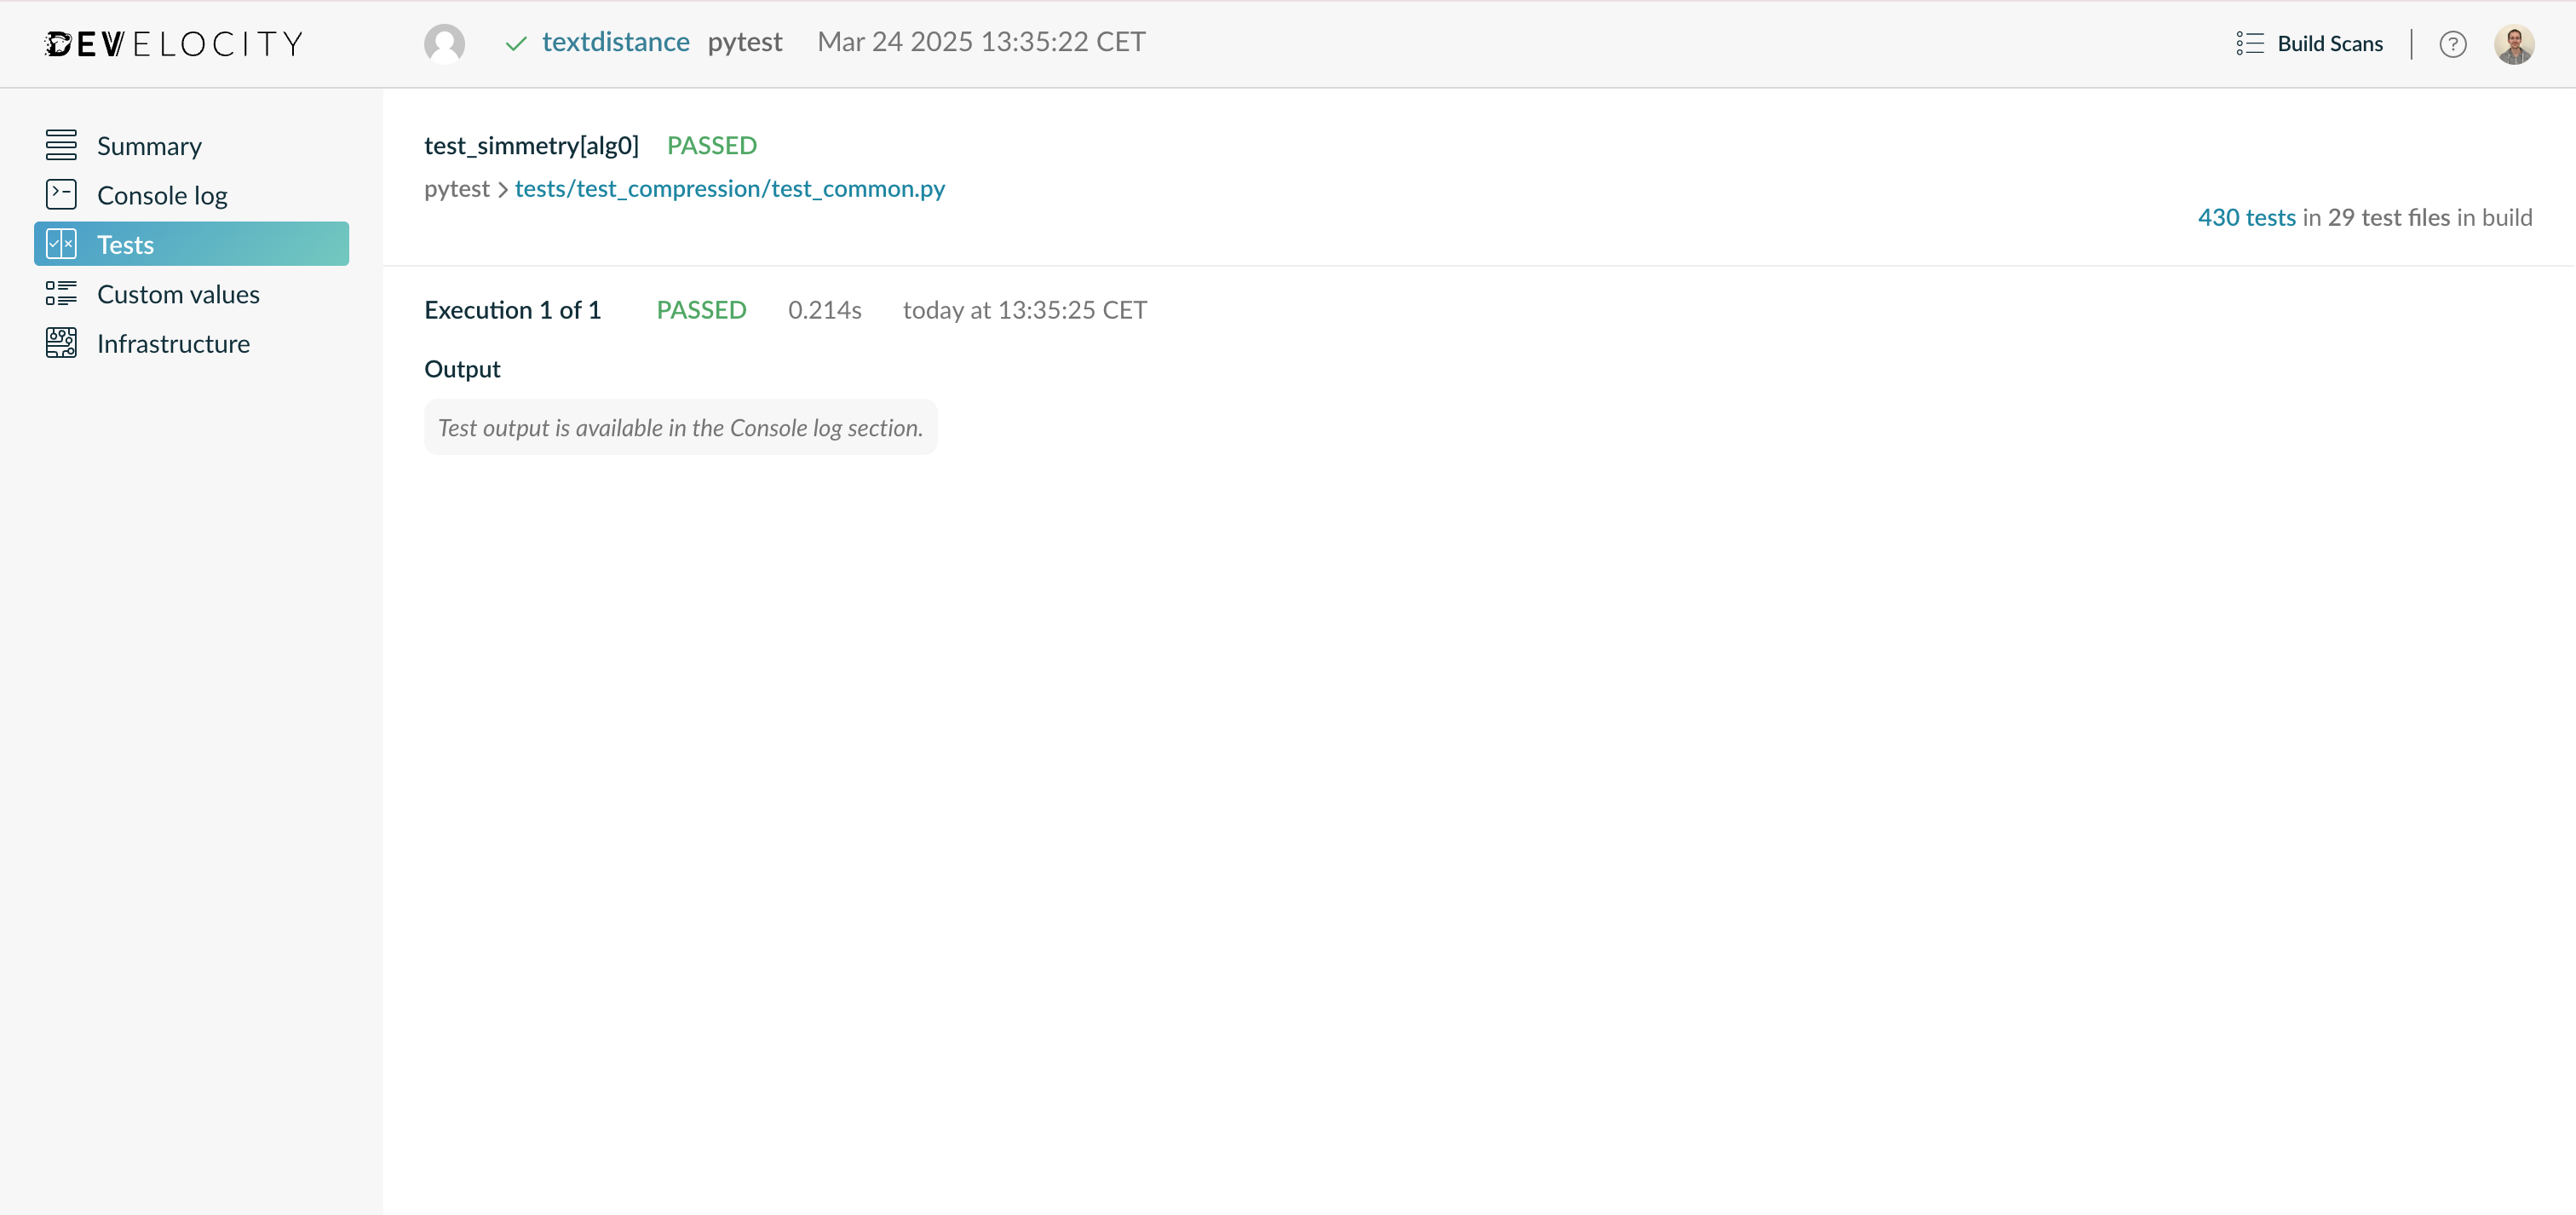Image resolution: width=2576 pixels, height=1215 pixels.
Task: Click the Infrastructure sidebar icon
Action: (61, 342)
